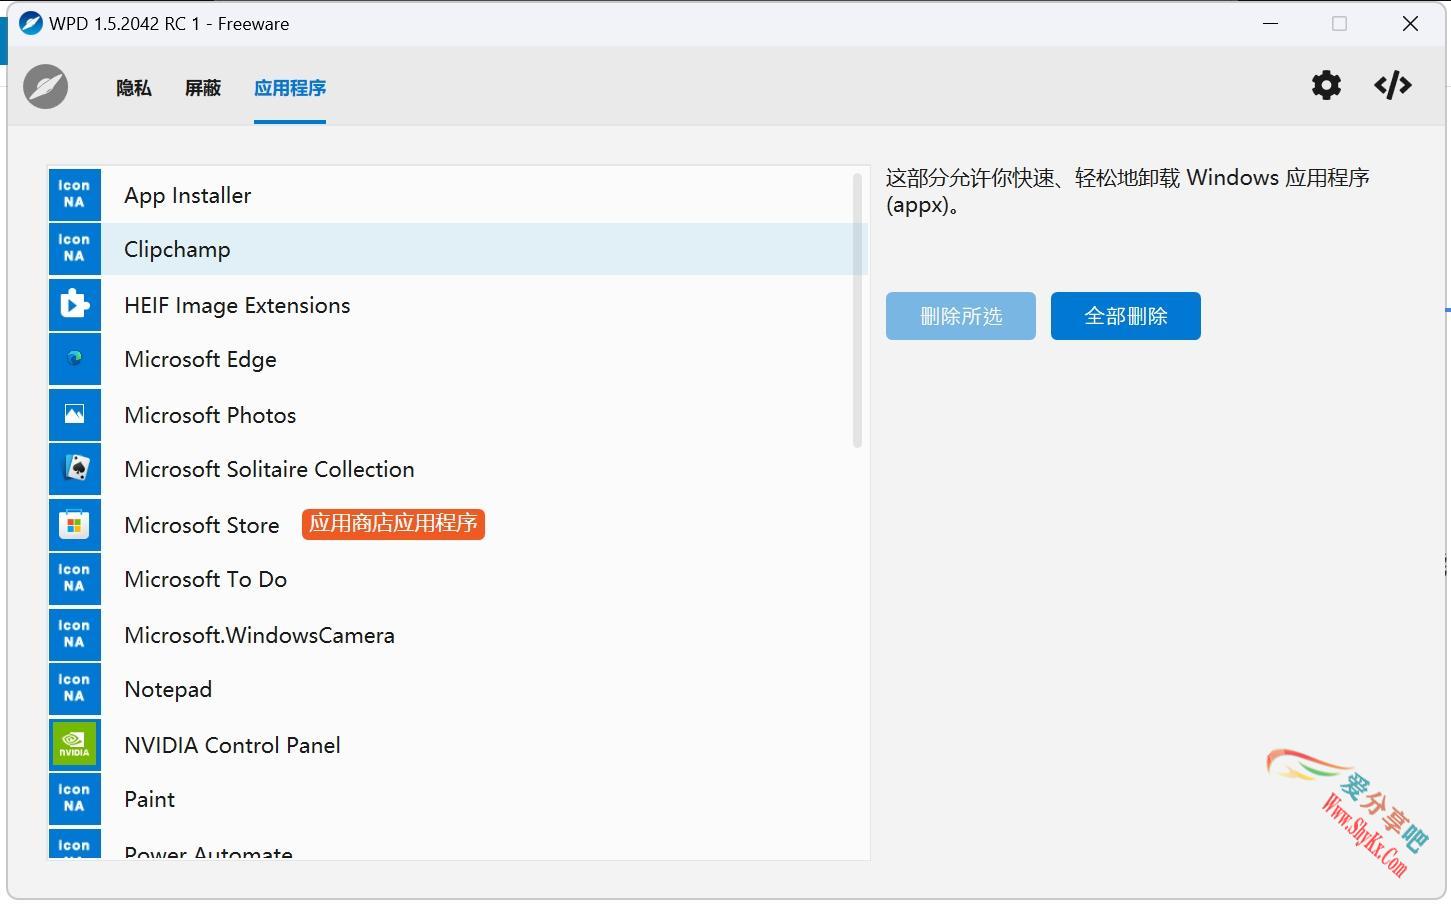Viewport: 1451px width, 905px height.
Task: Click the Microsoft Store icon
Action: pyautogui.click(x=75, y=524)
